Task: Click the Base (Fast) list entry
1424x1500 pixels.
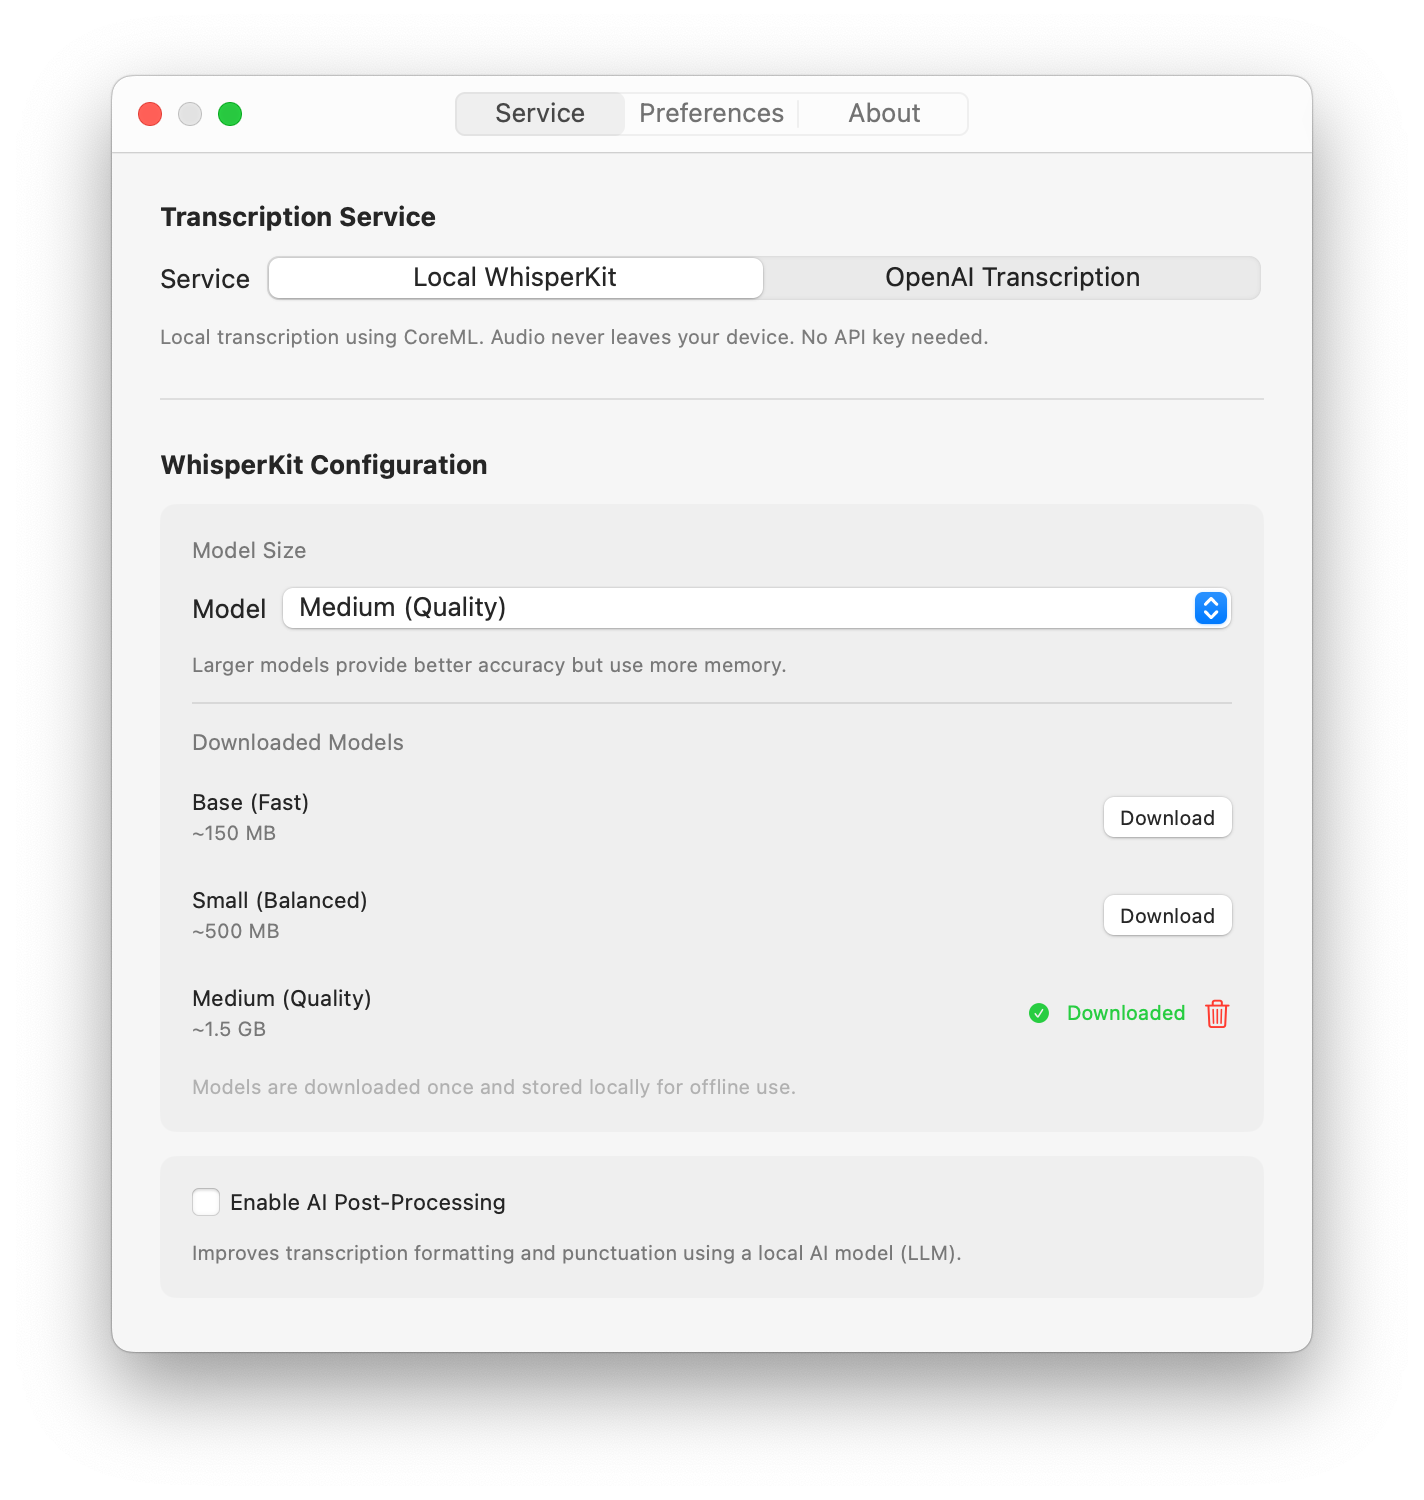Action: click(x=251, y=803)
